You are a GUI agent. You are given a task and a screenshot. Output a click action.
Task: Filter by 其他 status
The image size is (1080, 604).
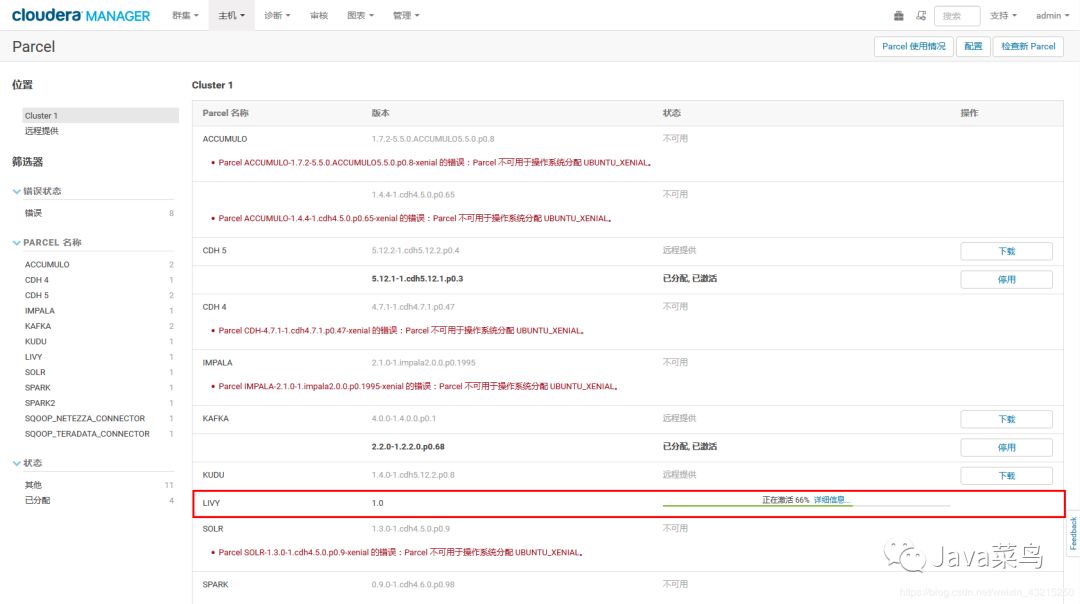pyautogui.click(x=33, y=485)
